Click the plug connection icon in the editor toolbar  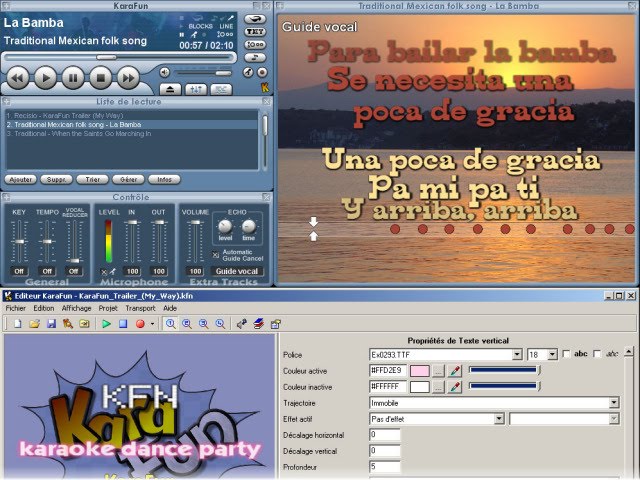coord(242,324)
